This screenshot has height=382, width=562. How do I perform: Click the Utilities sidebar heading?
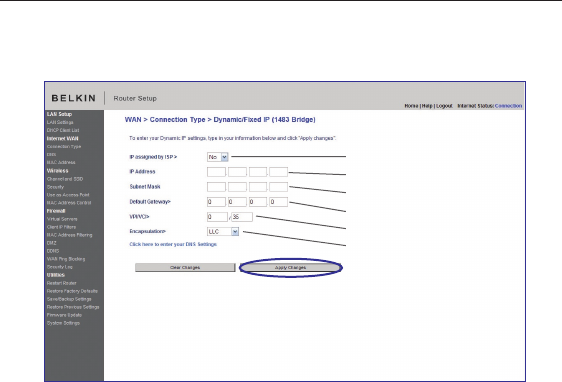click(x=56, y=275)
